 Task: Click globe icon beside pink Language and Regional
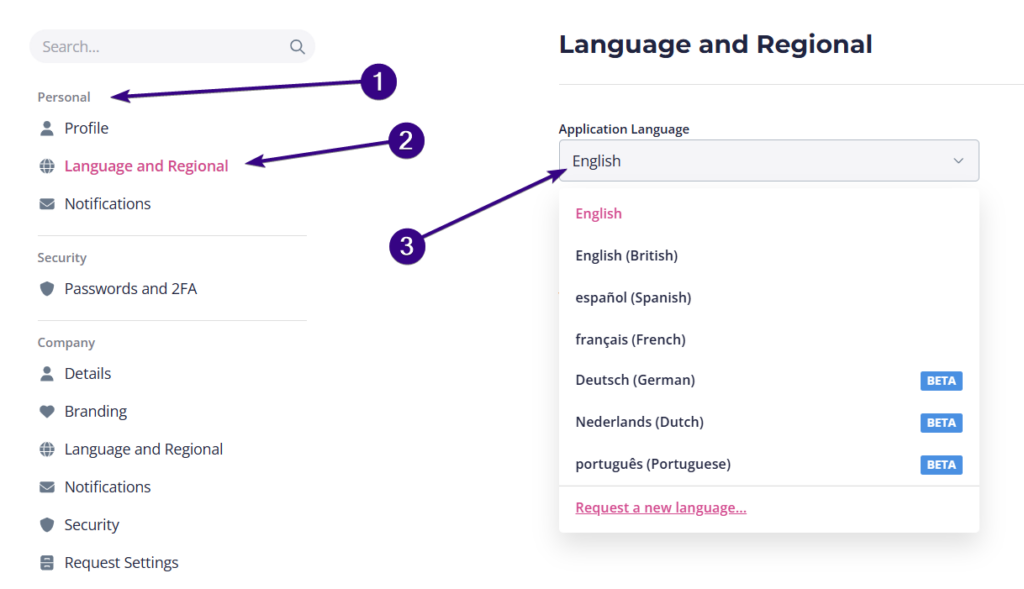click(x=47, y=166)
